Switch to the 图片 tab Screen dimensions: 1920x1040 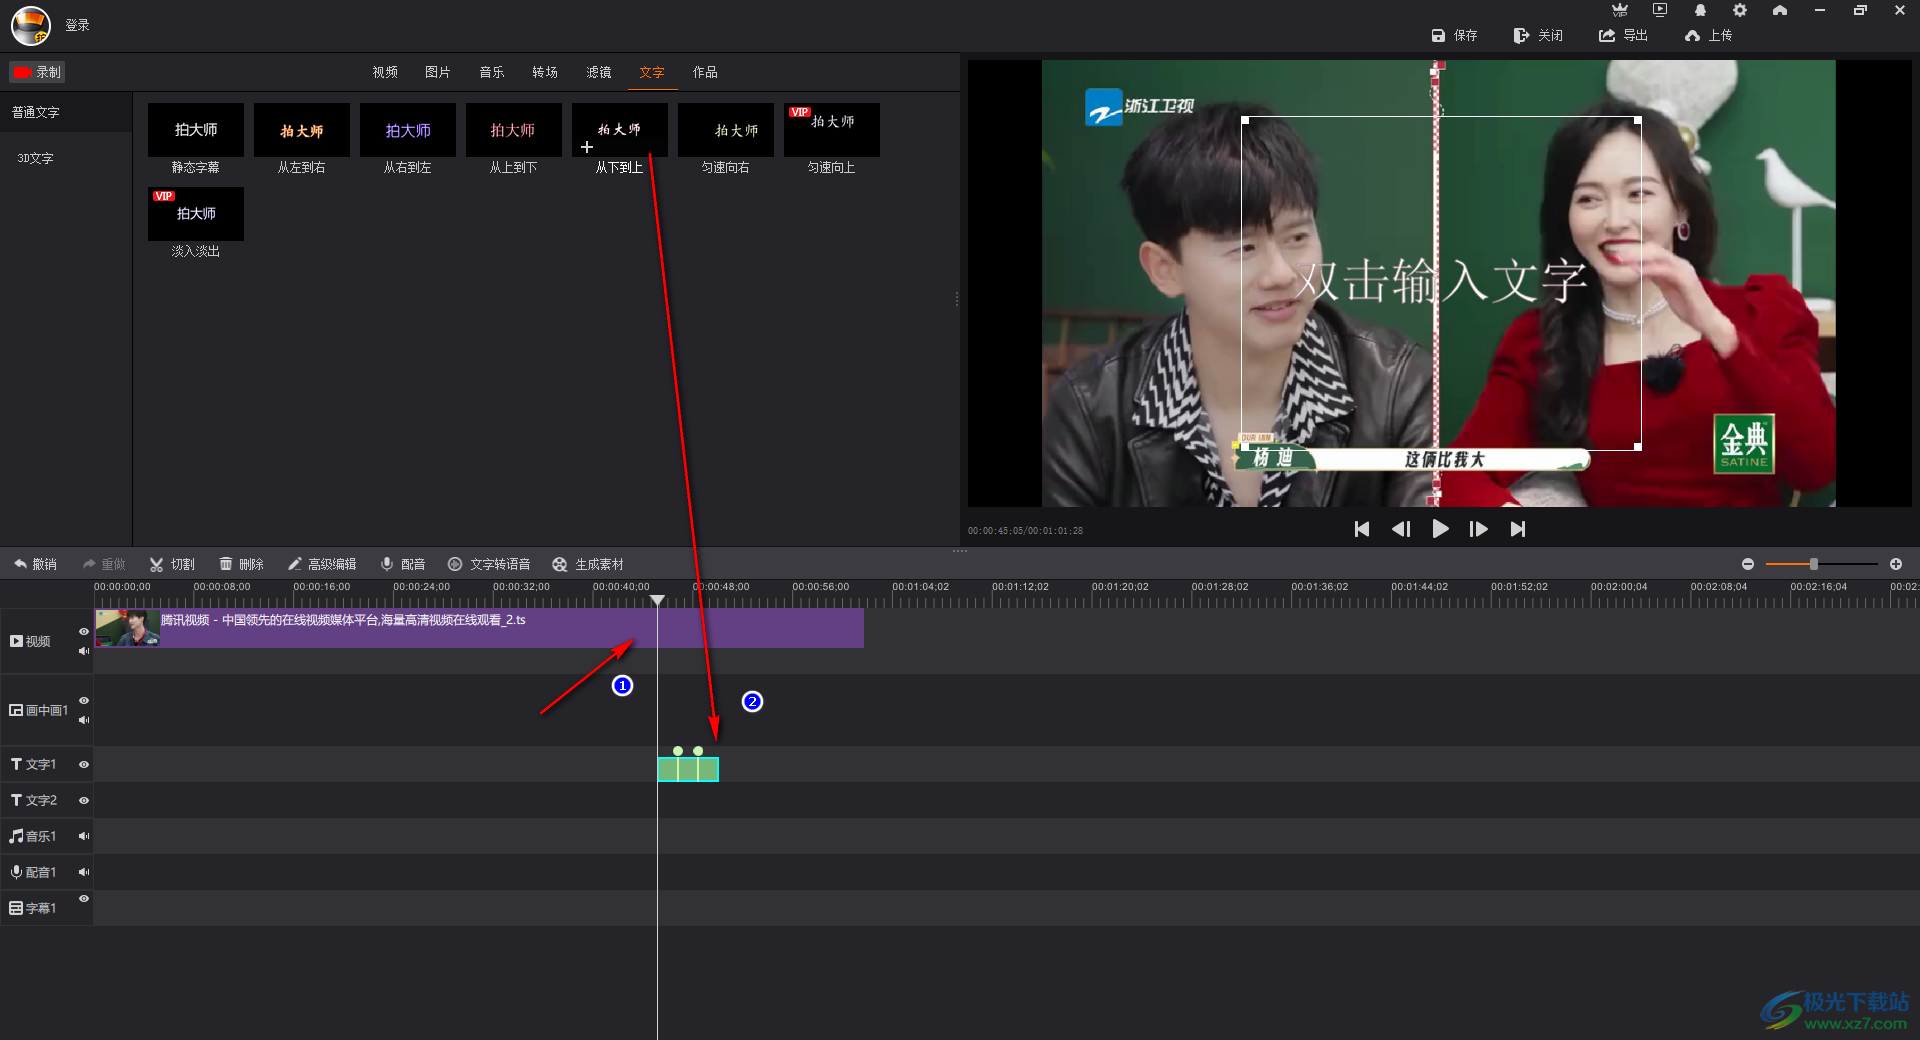pos(438,72)
